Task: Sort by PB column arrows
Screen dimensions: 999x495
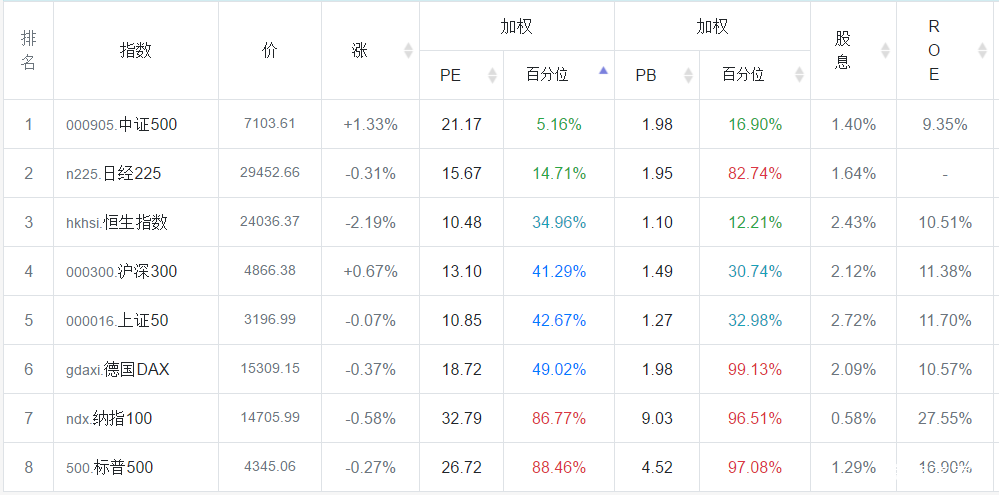Action: click(x=688, y=75)
